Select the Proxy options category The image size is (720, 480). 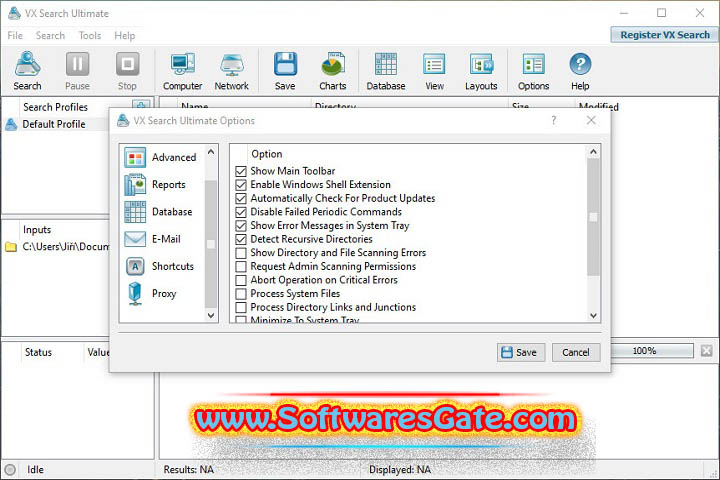(151, 294)
